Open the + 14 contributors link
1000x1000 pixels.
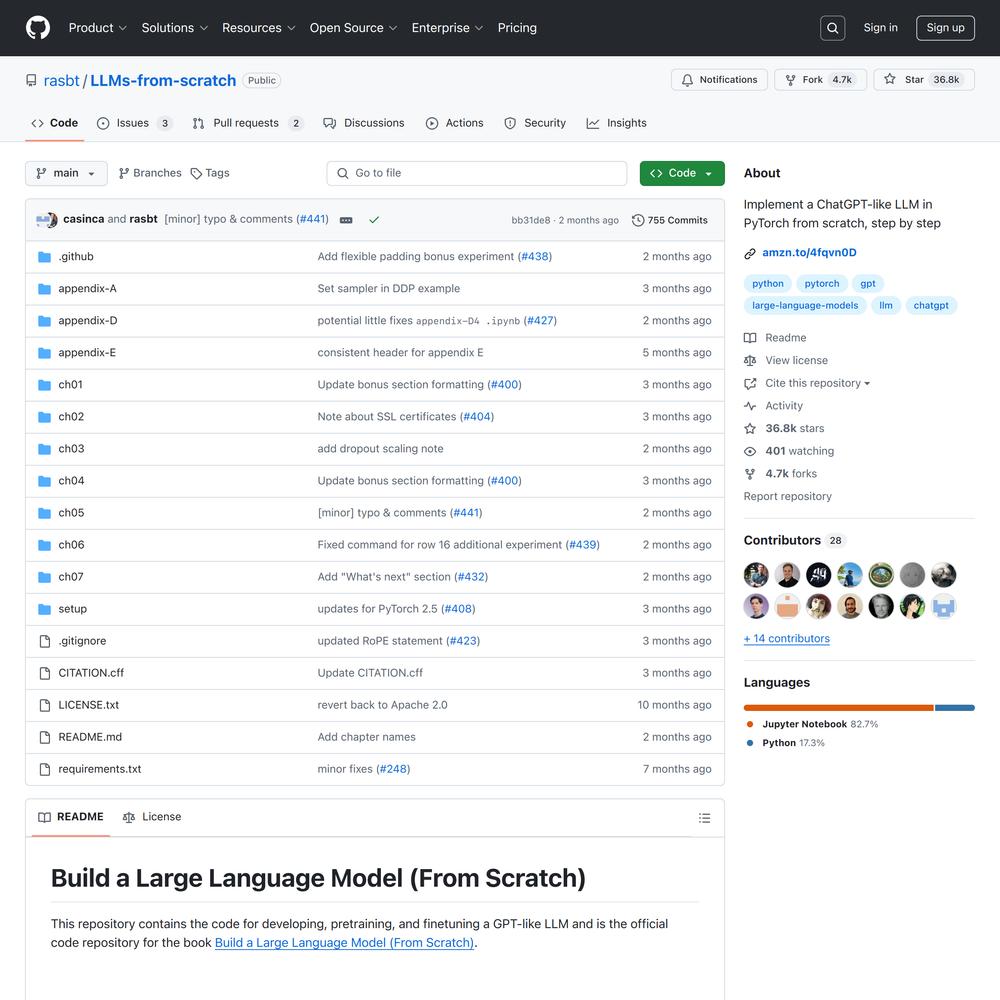786,639
